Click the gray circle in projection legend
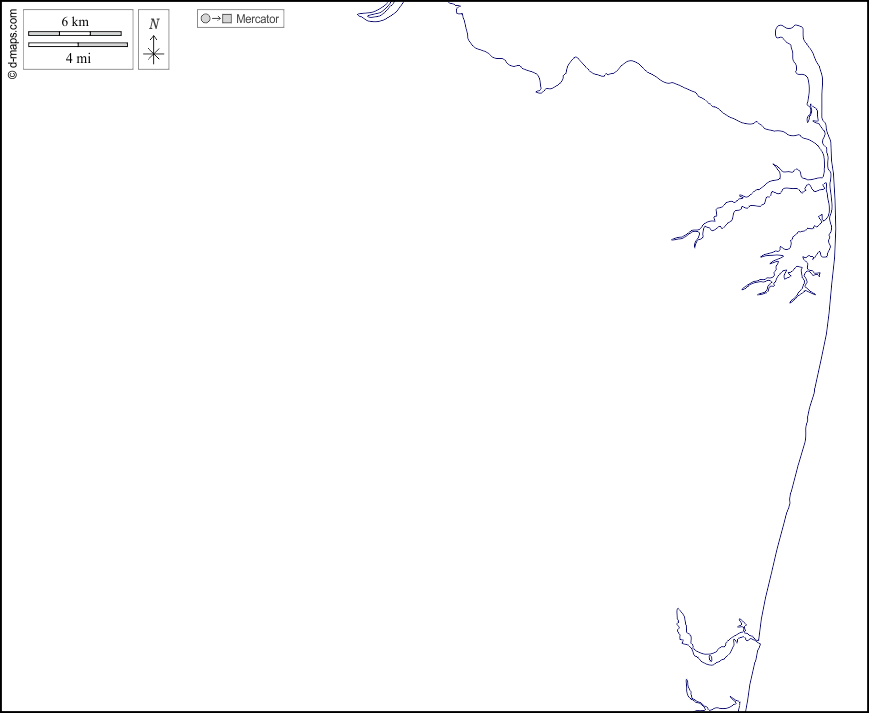 click(205, 19)
